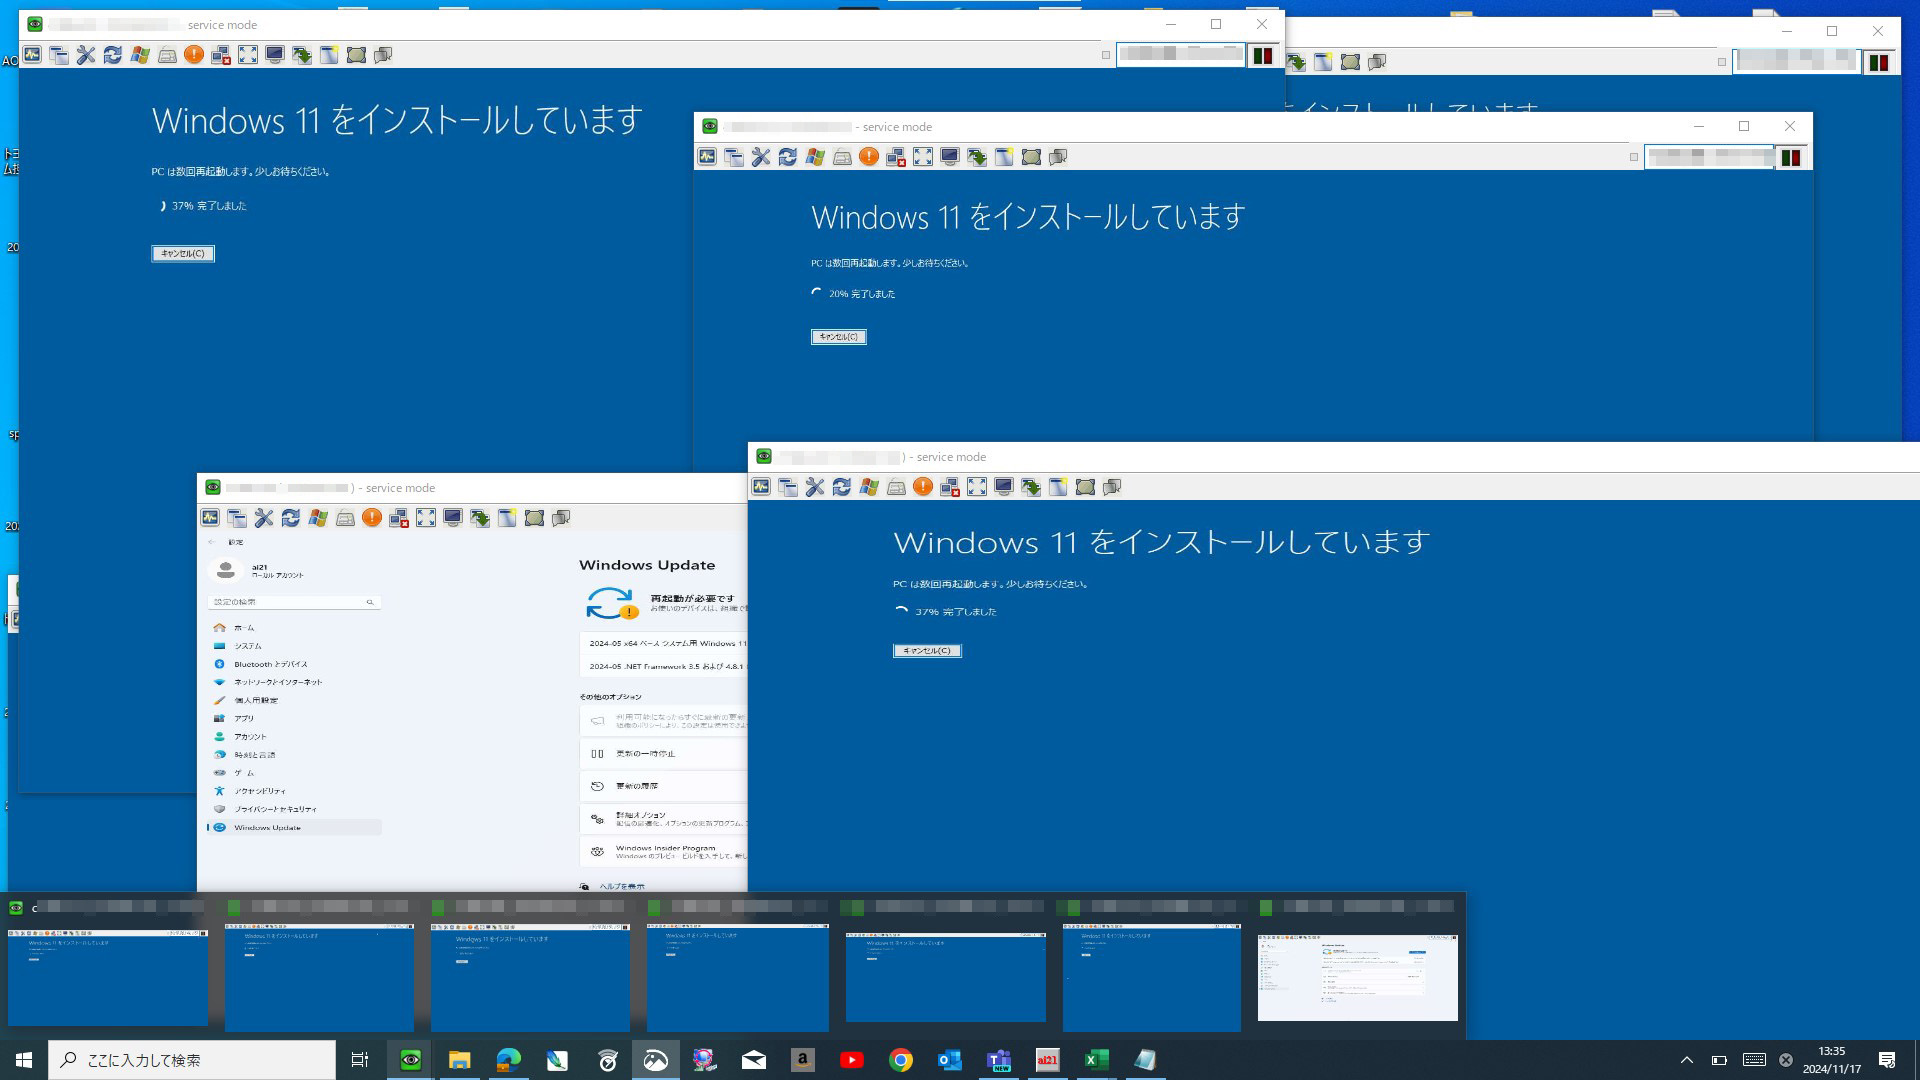
Task: Click select-window icon in 20% progress window toolbar
Action: (1004, 157)
